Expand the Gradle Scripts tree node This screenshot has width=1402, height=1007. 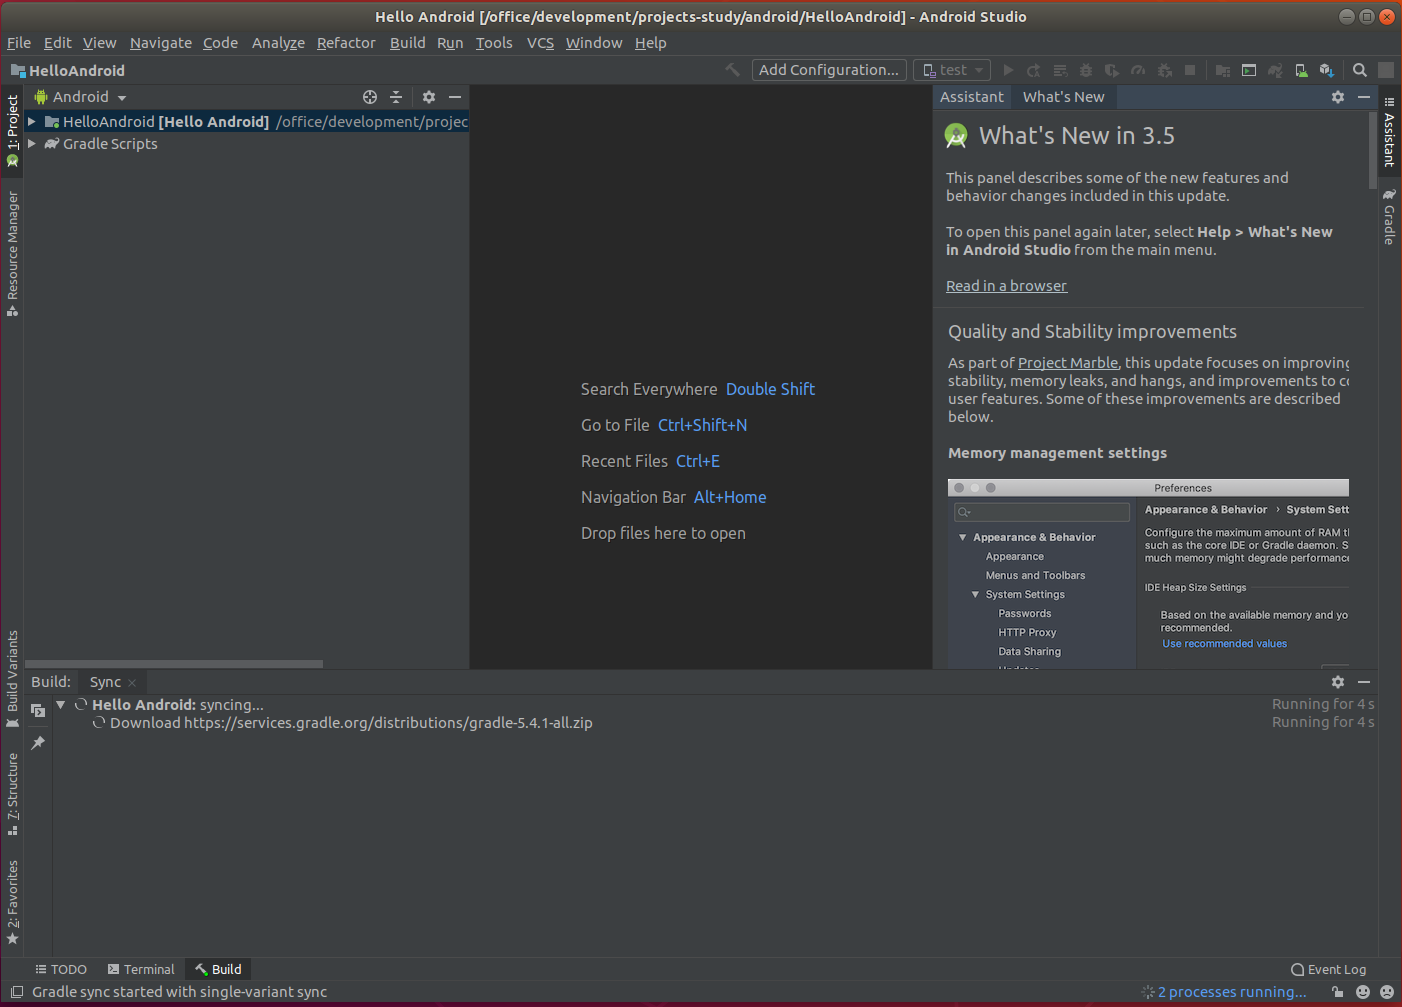point(32,143)
